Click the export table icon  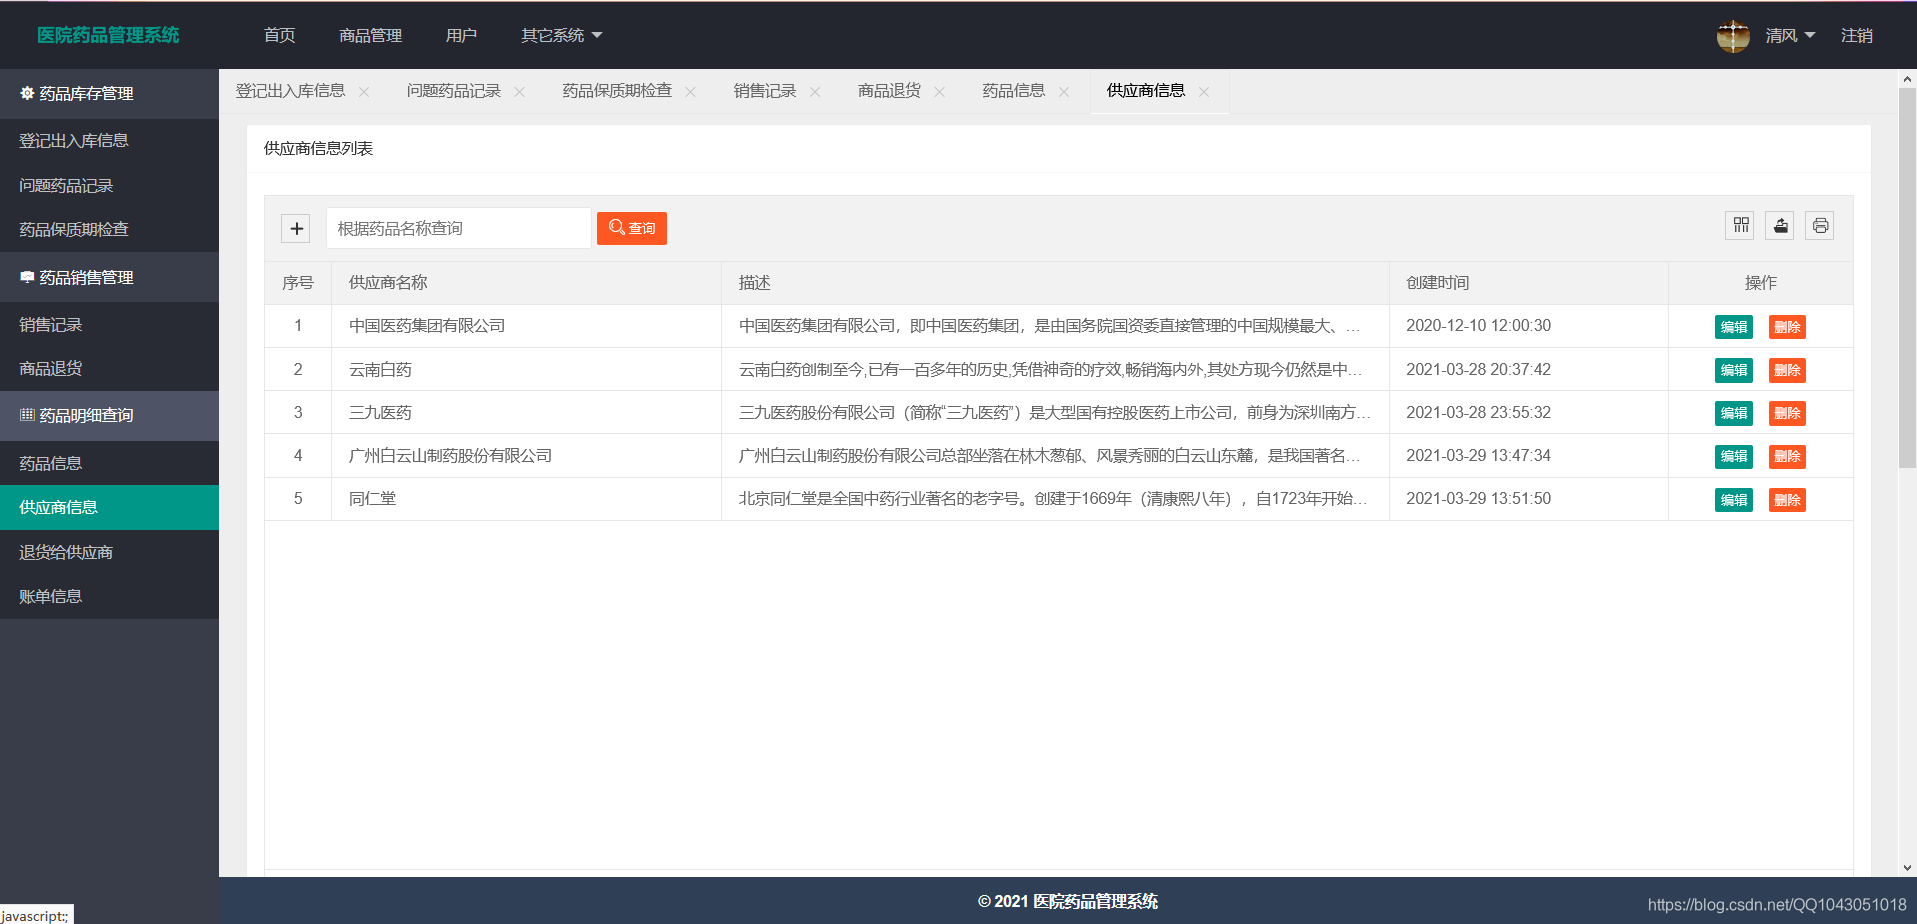1780,225
